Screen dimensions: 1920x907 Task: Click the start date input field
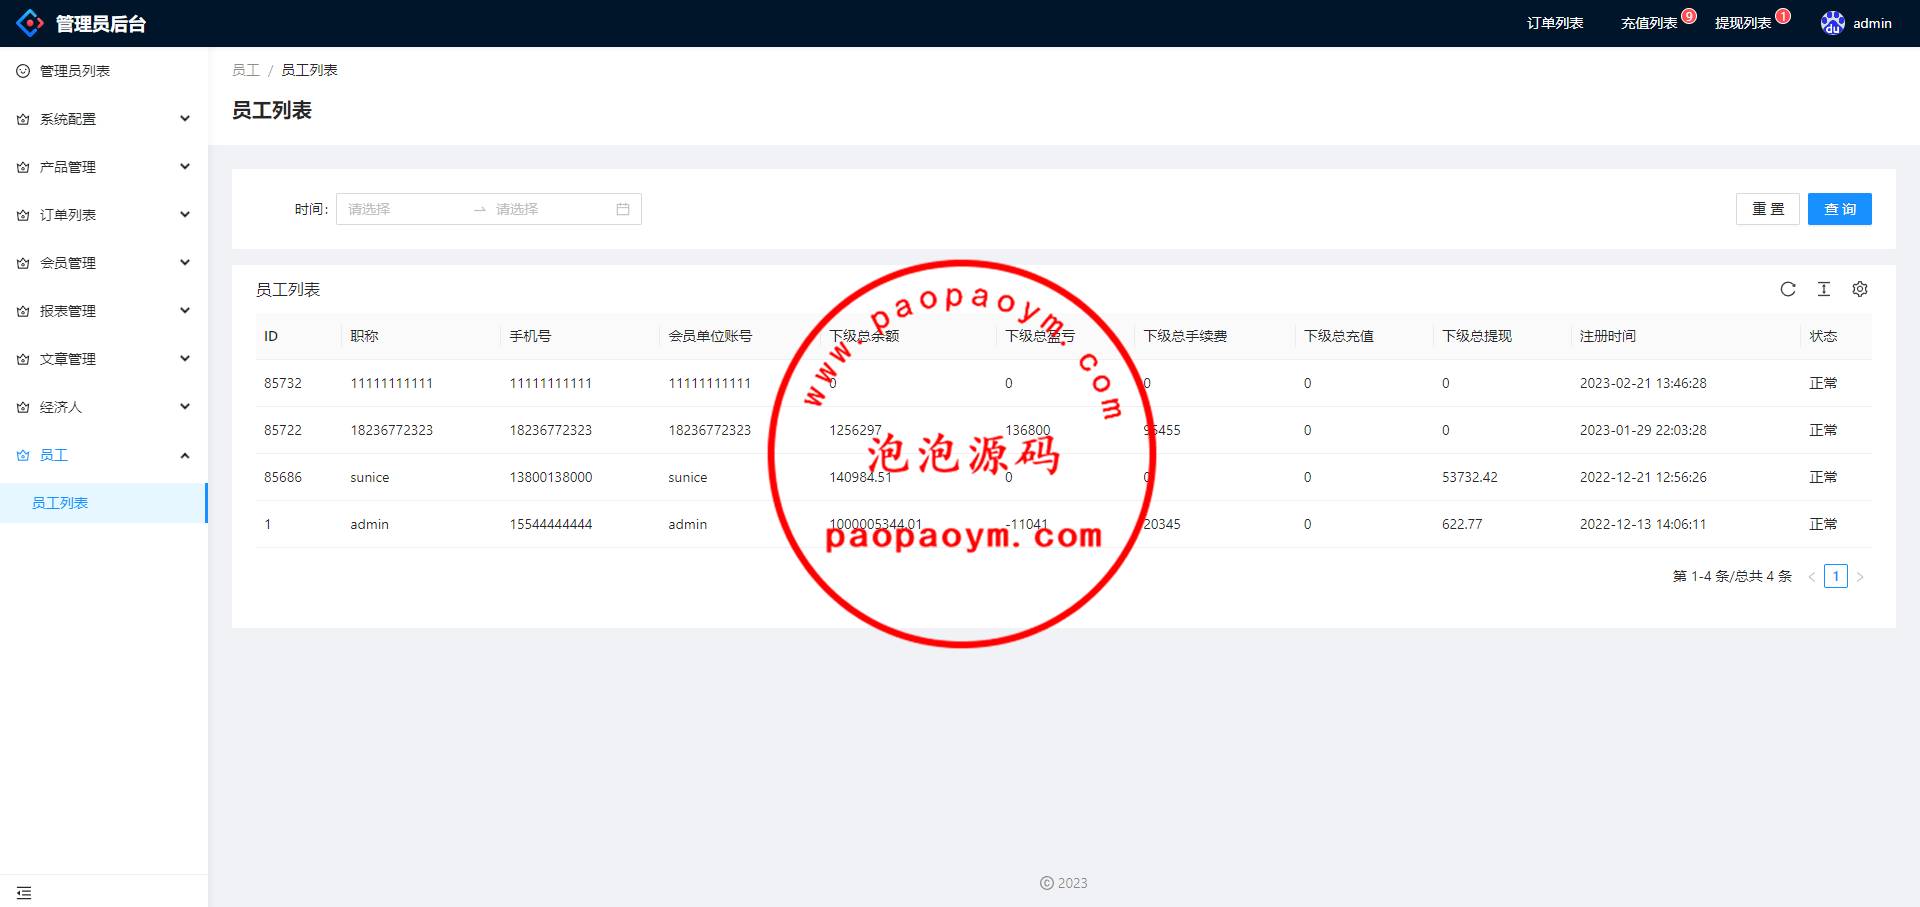(x=402, y=209)
